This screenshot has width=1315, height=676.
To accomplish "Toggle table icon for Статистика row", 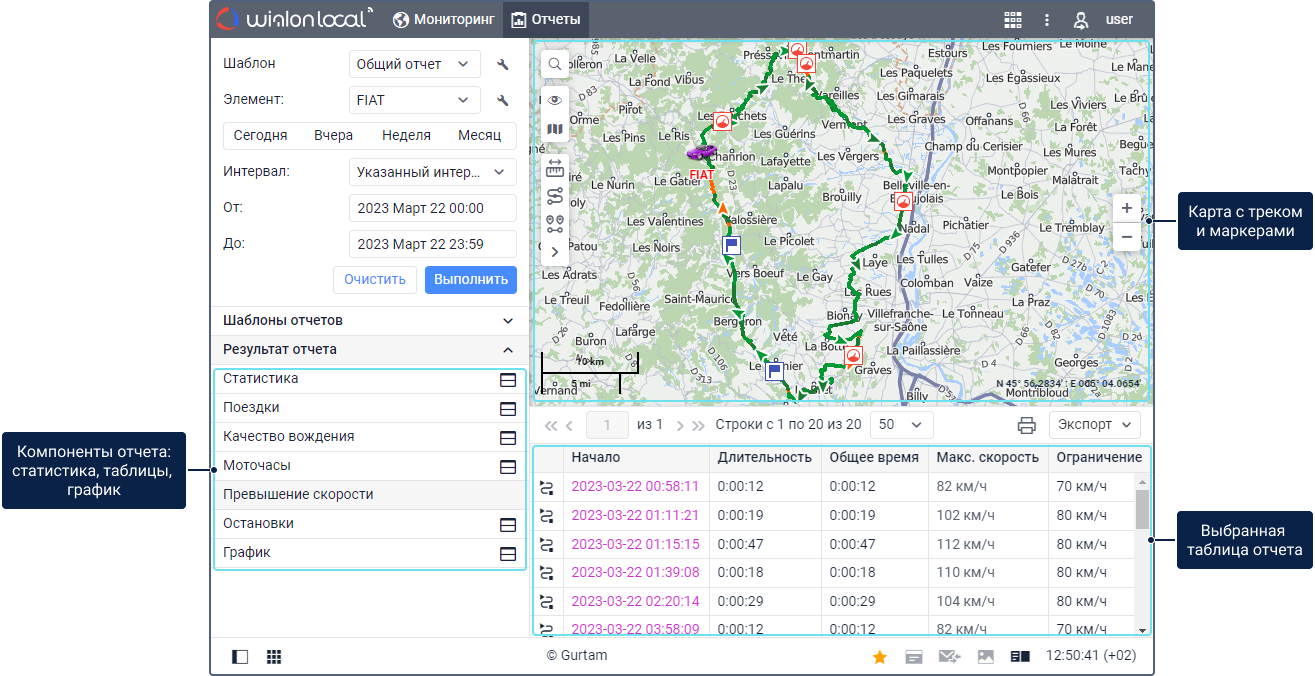I will pos(508,380).
